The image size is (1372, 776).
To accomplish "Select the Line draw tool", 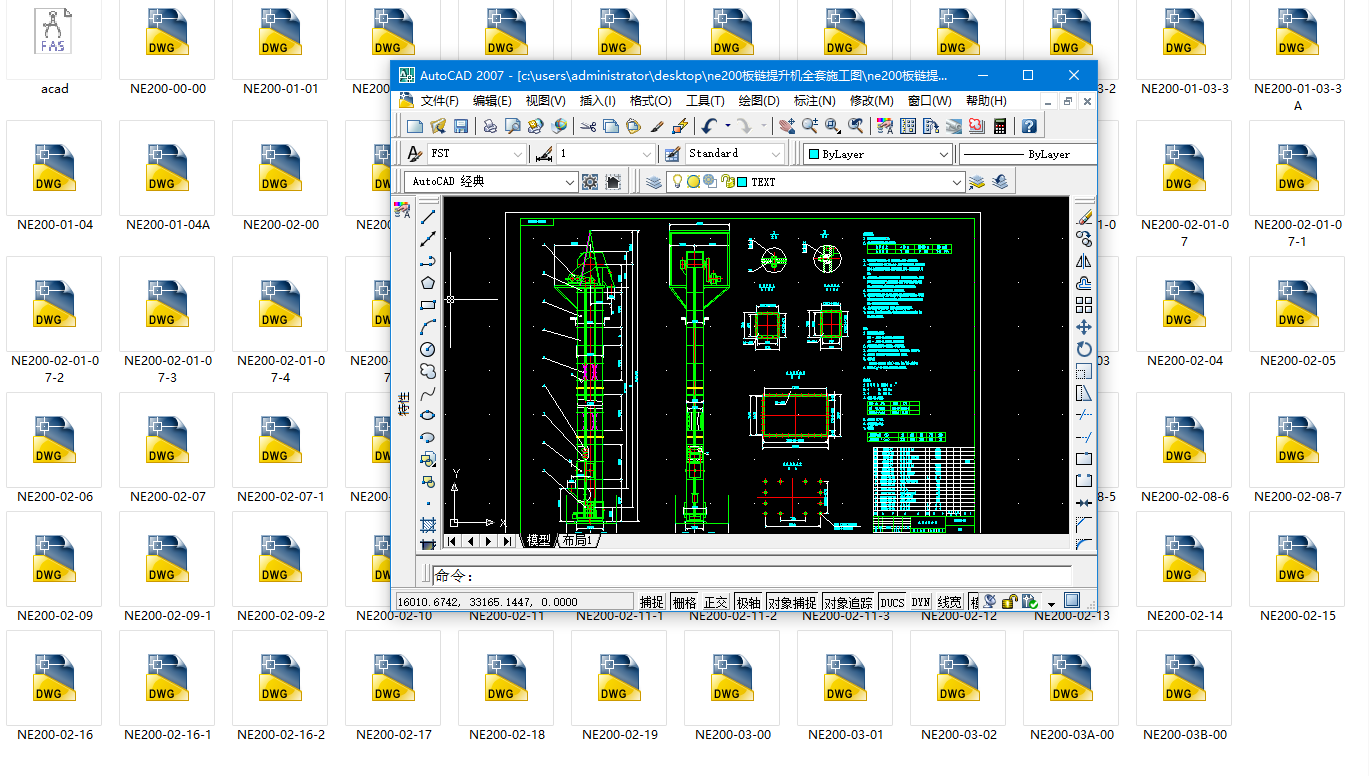I will click(x=428, y=217).
